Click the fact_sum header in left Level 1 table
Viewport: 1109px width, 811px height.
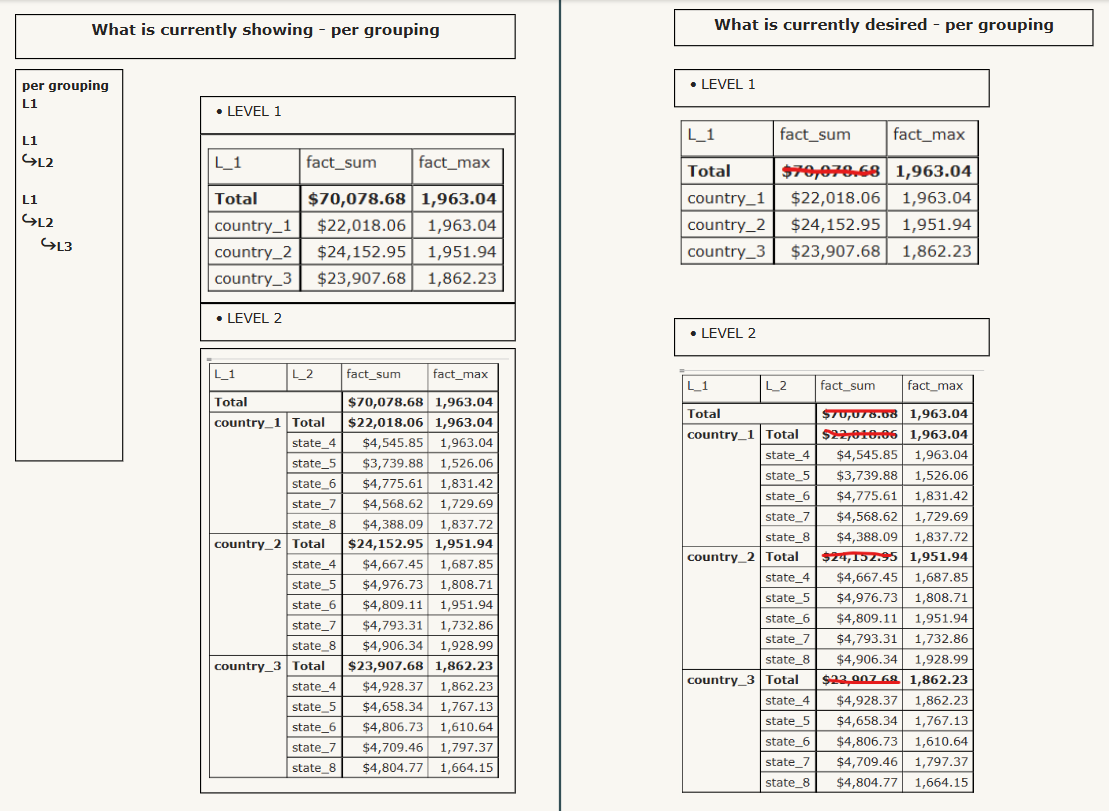point(341,163)
